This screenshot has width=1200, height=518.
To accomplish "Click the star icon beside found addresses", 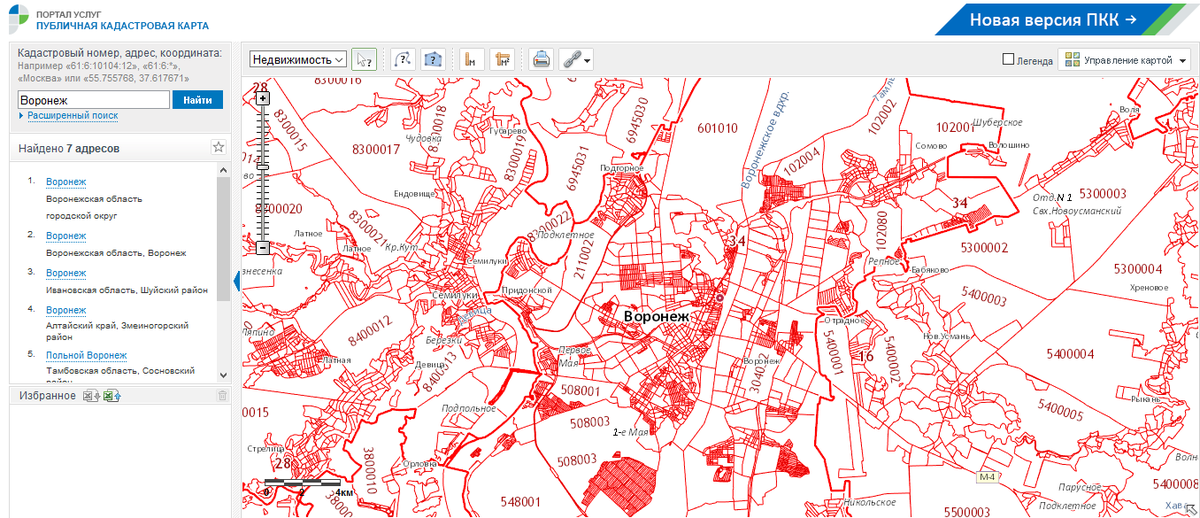I will coord(218,148).
